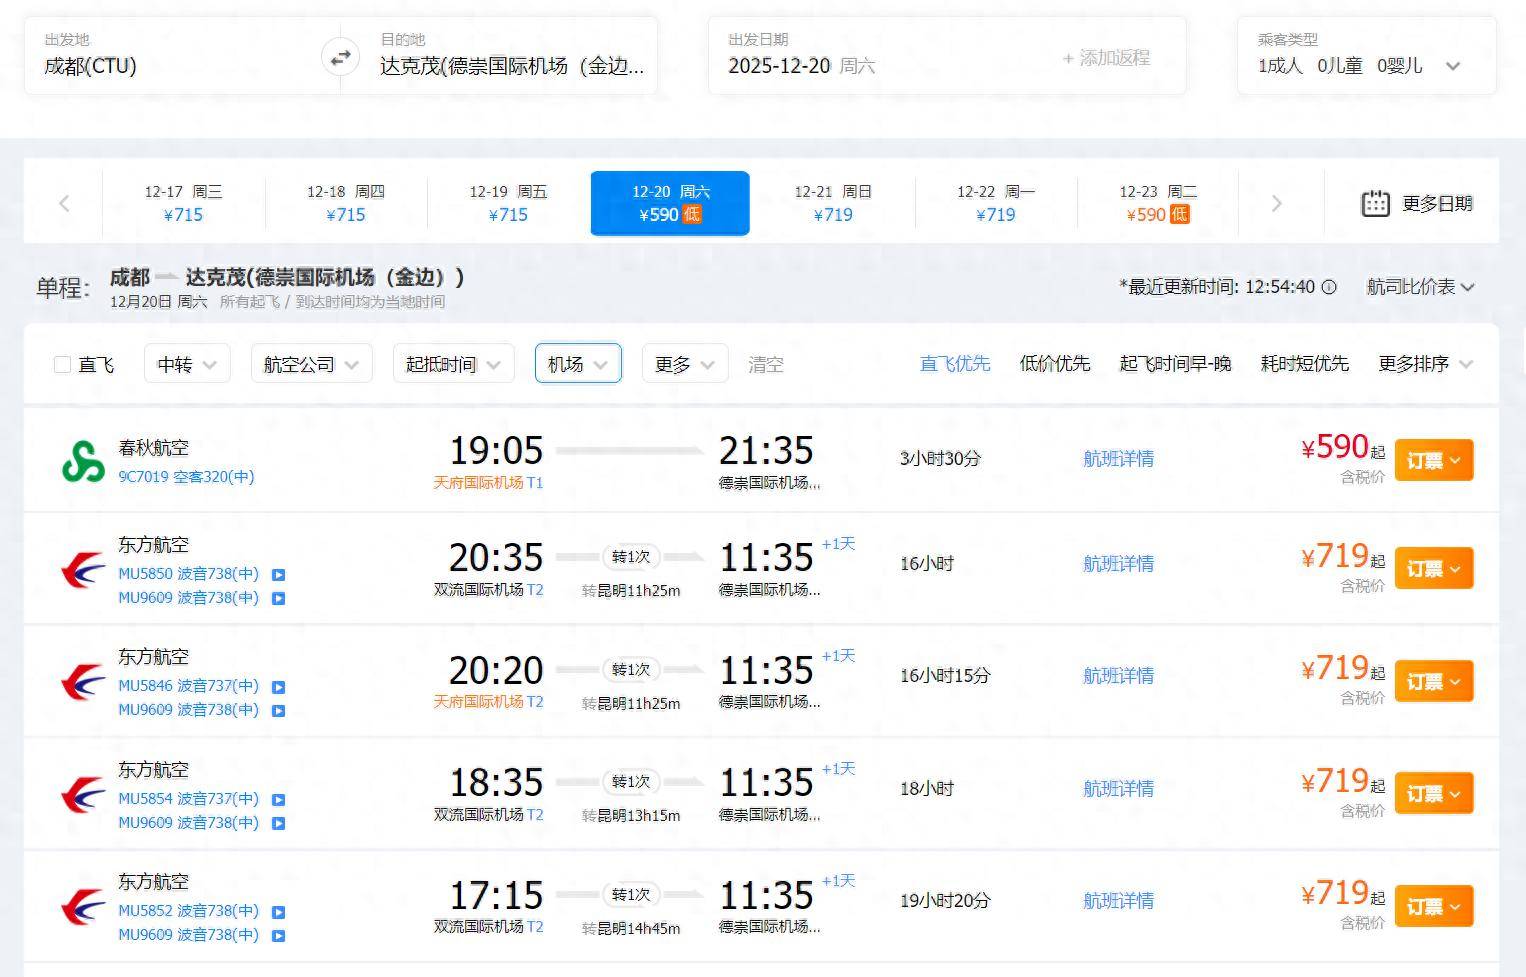The width and height of the screenshot is (1526, 977).
Task: Click flight number 9C7019 空客320(中)
Action: [x=186, y=477]
